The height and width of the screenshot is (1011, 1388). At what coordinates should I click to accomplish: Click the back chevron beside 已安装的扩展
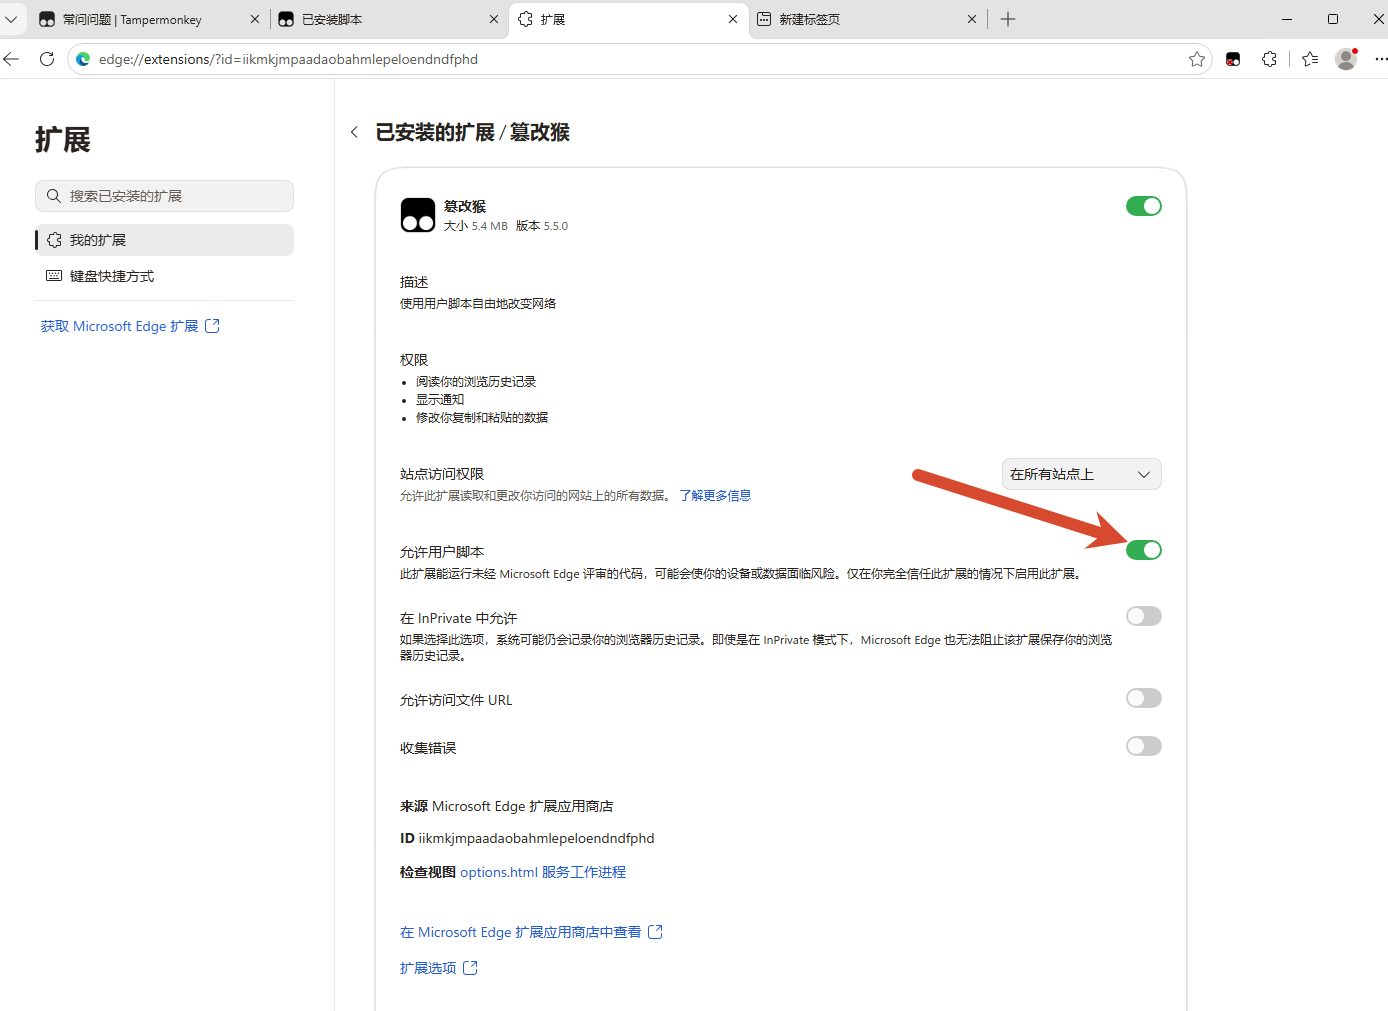tap(354, 132)
